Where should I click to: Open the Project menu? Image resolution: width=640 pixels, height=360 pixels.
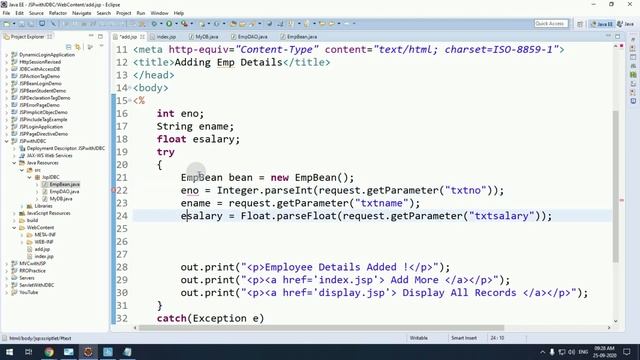click(x=123, y=13)
